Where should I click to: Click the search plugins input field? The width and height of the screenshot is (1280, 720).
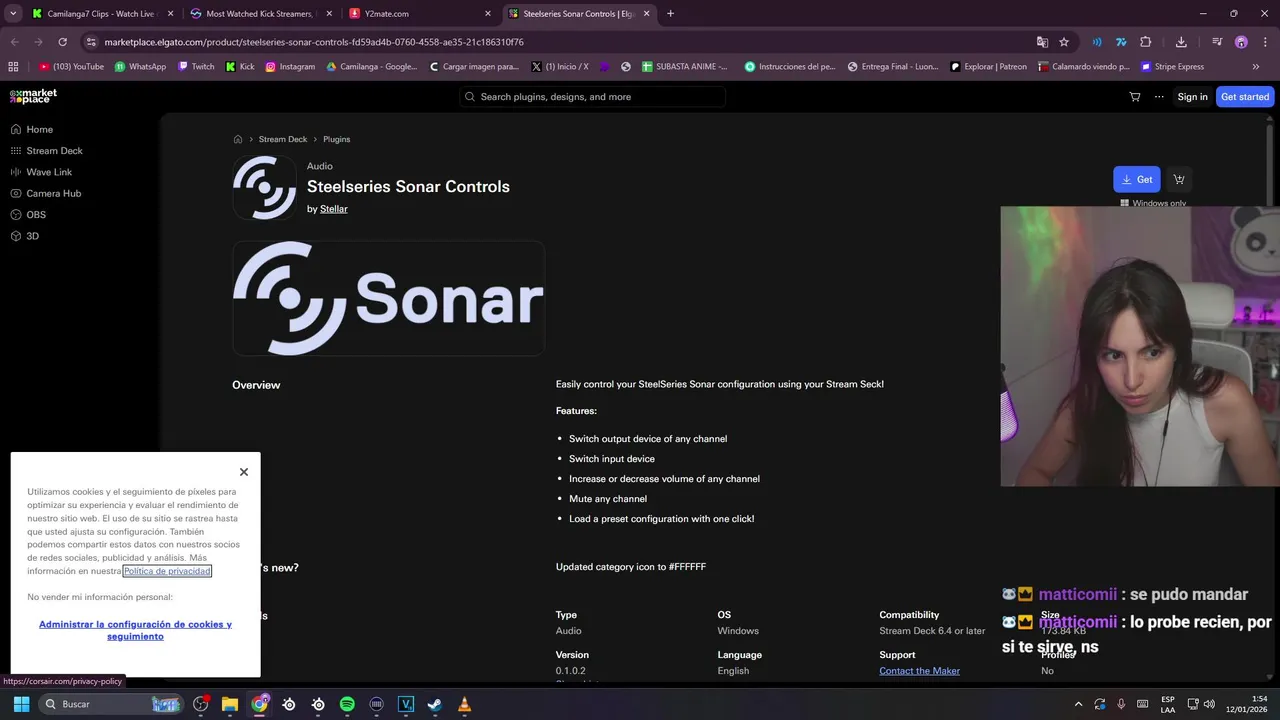[x=592, y=97]
